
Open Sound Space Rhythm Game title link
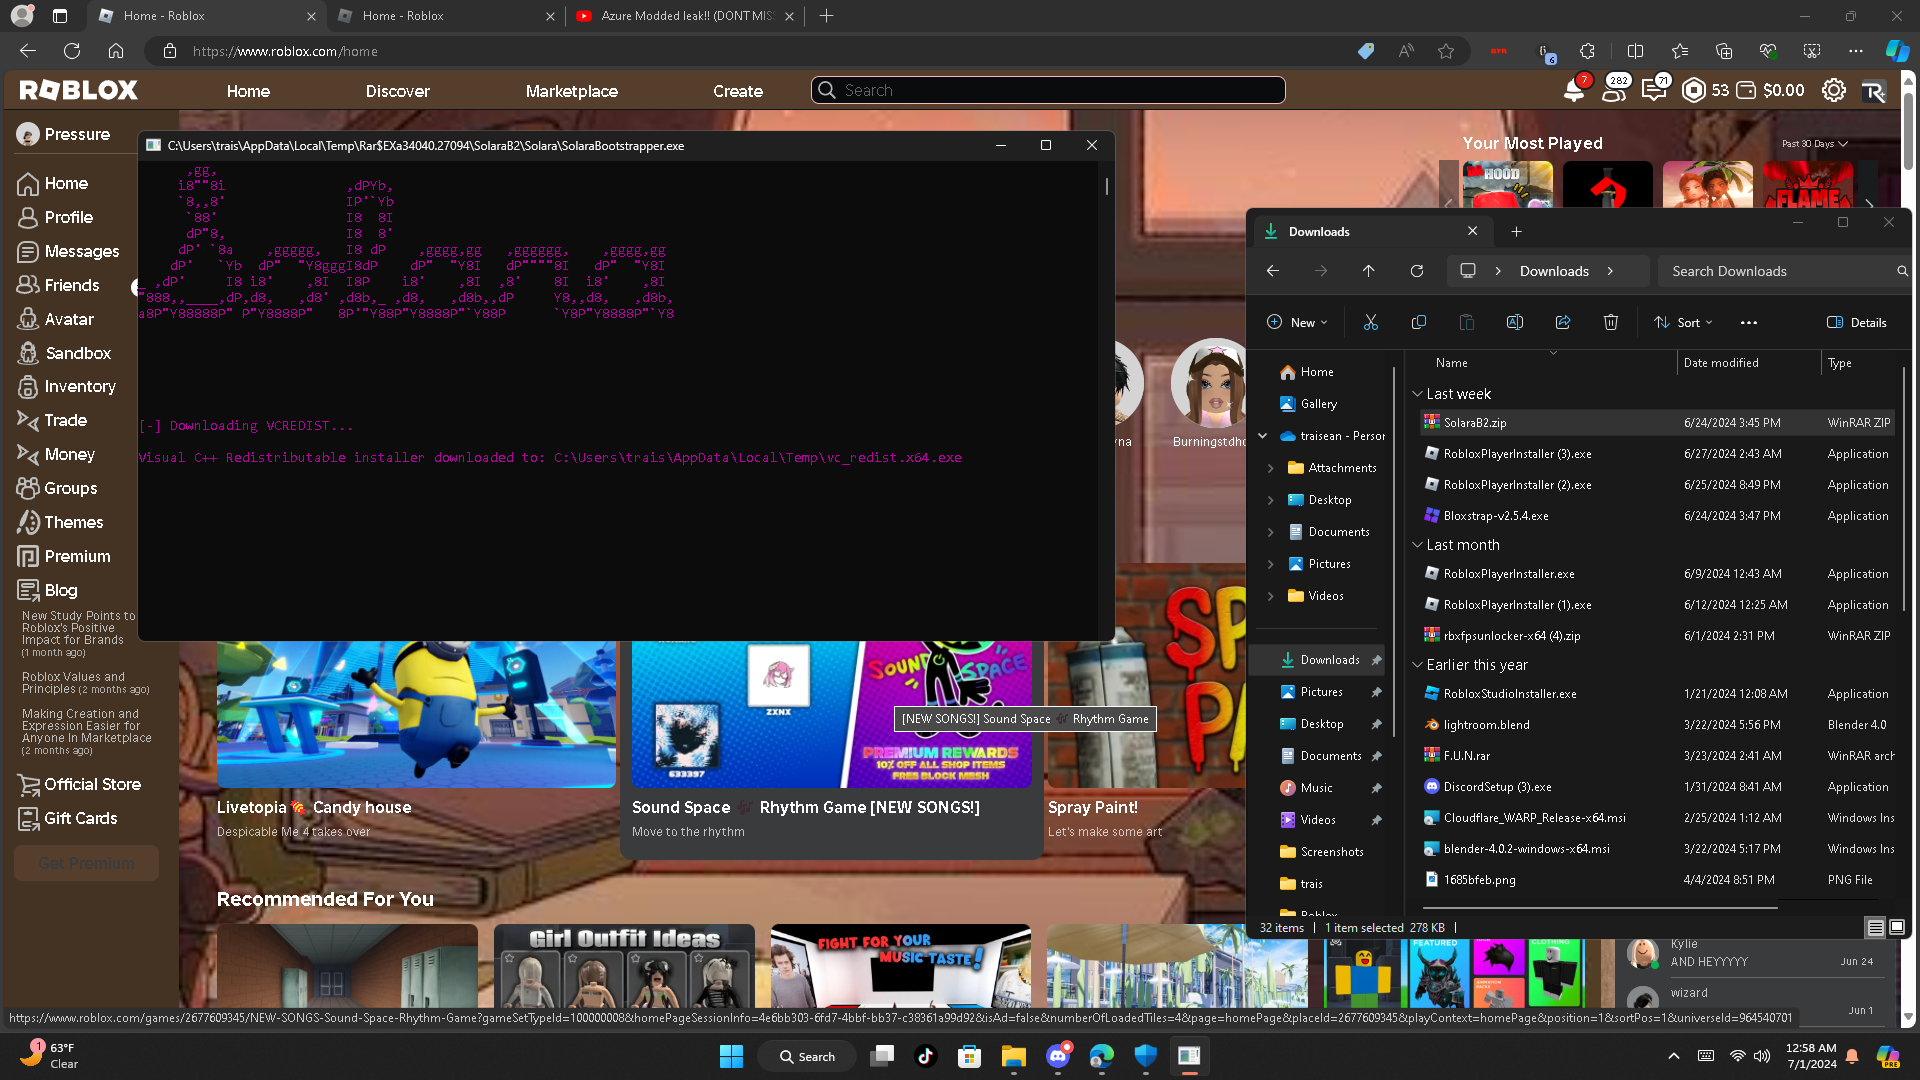806,807
